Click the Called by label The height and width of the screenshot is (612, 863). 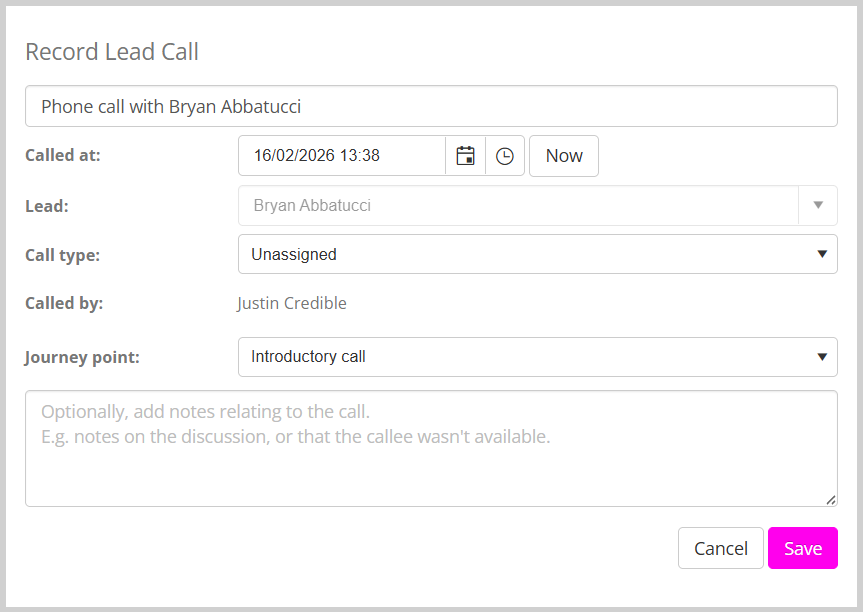click(64, 303)
